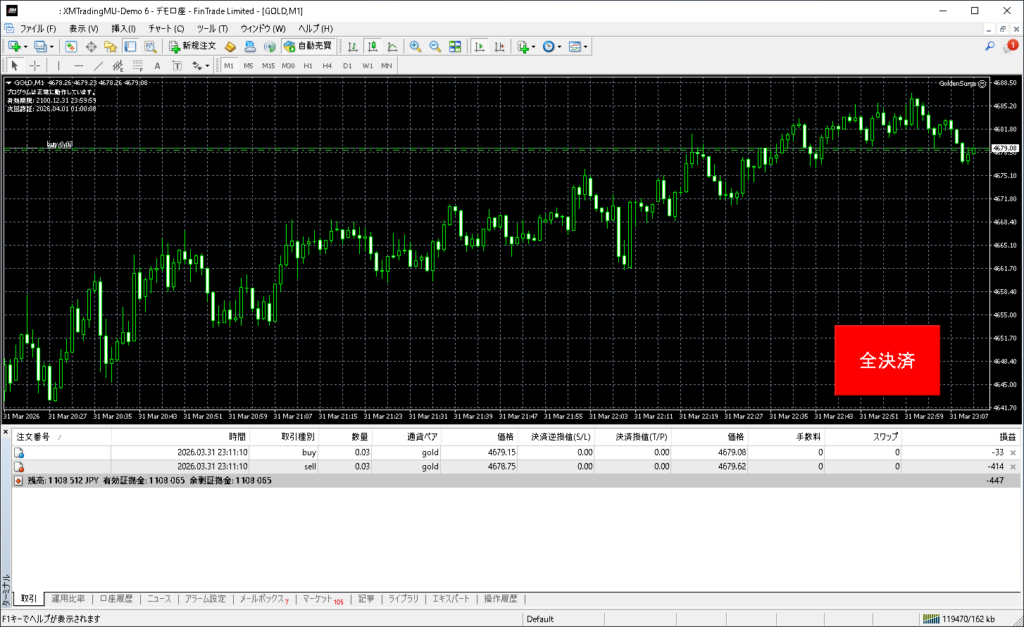Select the crosshair cursor tool
This screenshot has height=627, width=1024.
click(34, 65)
